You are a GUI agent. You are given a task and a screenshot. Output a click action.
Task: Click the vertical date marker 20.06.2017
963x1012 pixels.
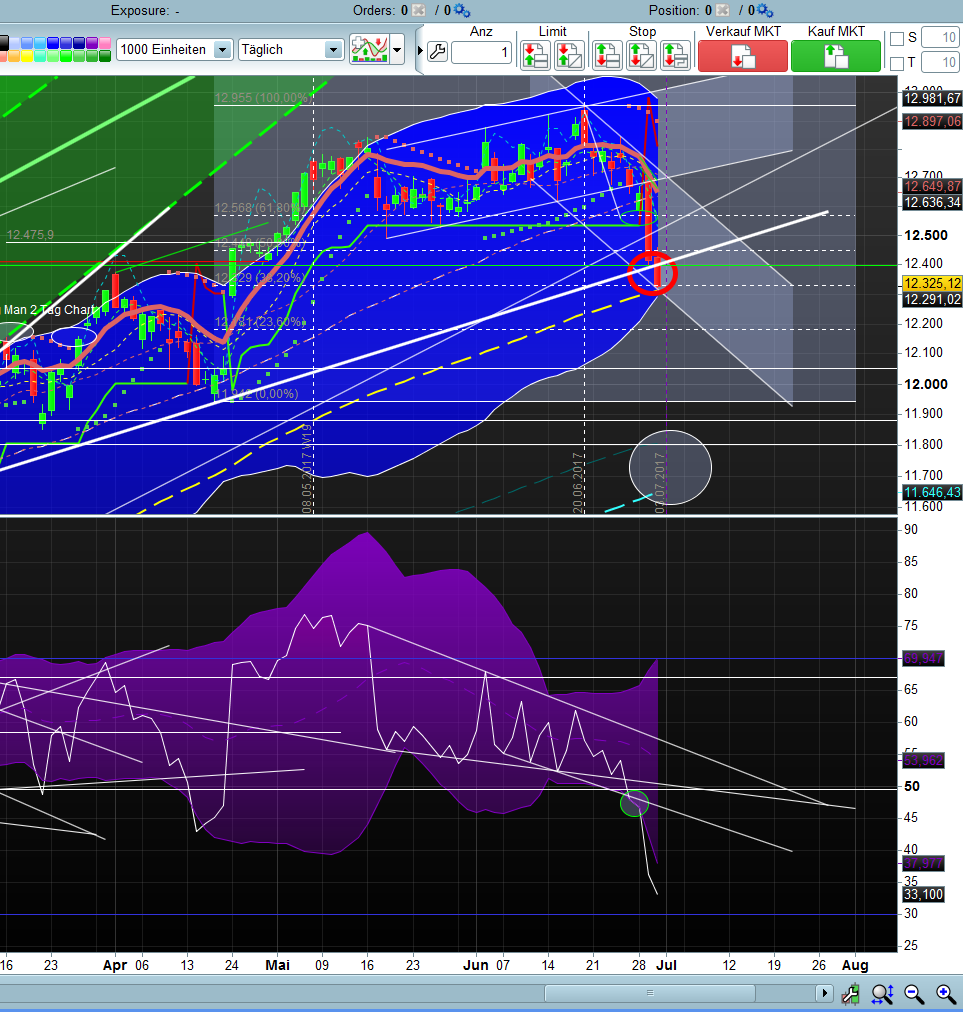(x=578, y=483)
